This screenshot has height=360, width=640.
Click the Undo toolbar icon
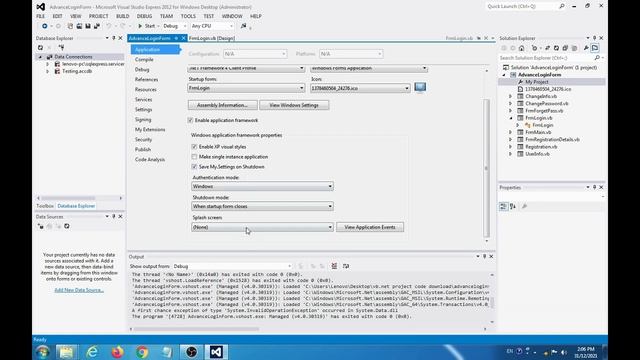(109, 26)
